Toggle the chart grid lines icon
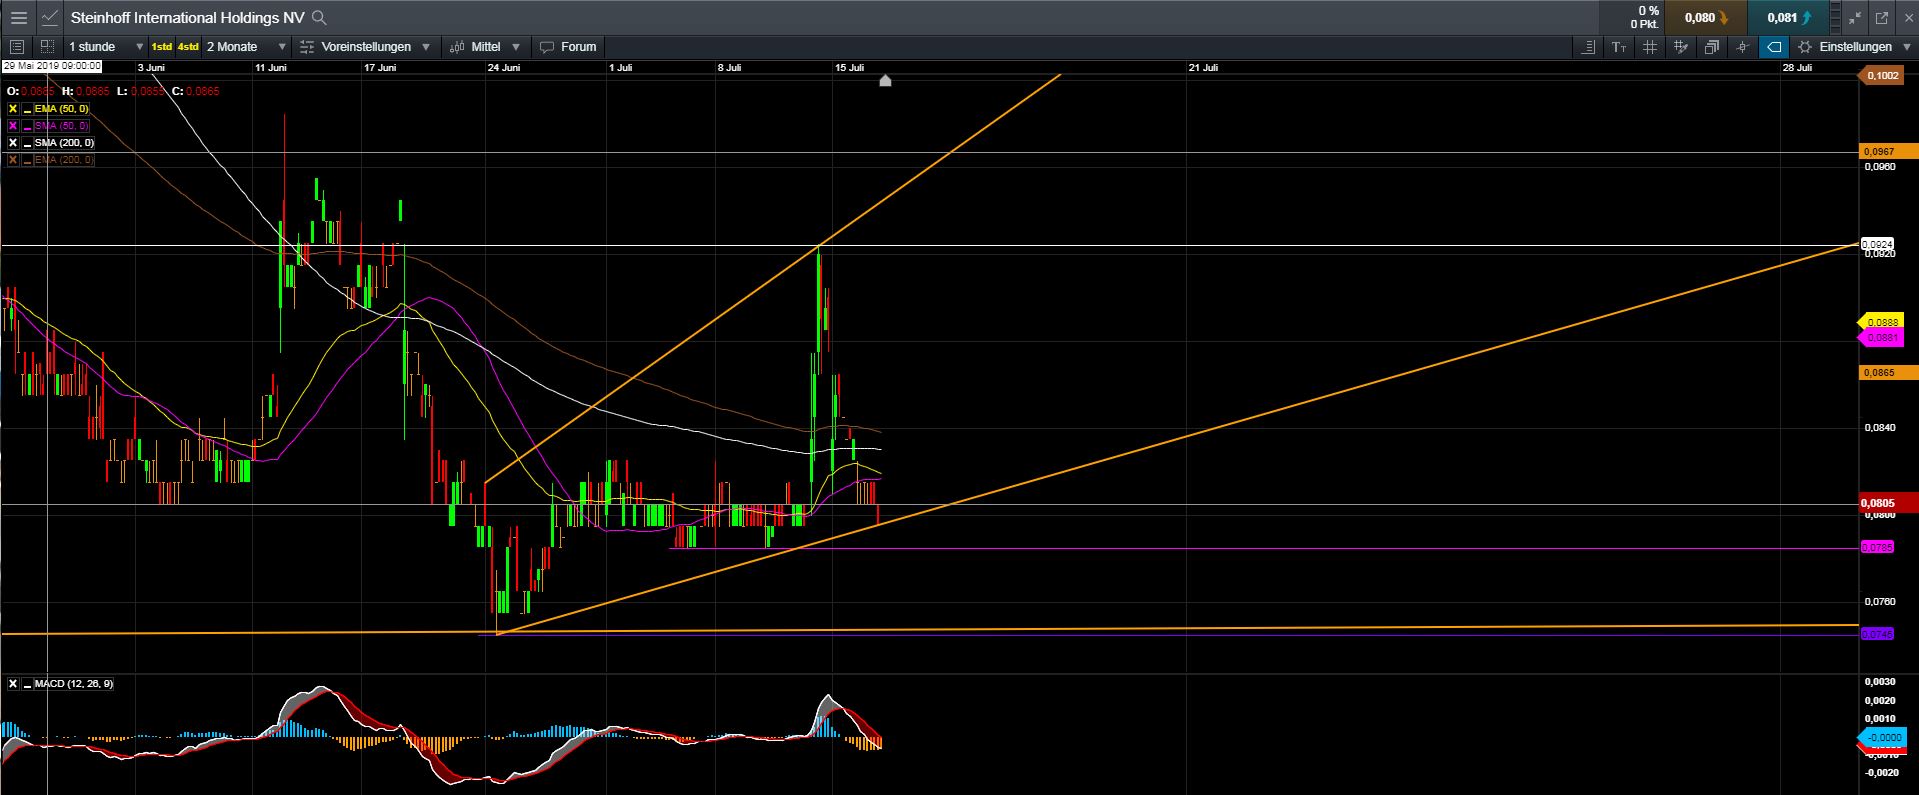 click(1650, 47)
